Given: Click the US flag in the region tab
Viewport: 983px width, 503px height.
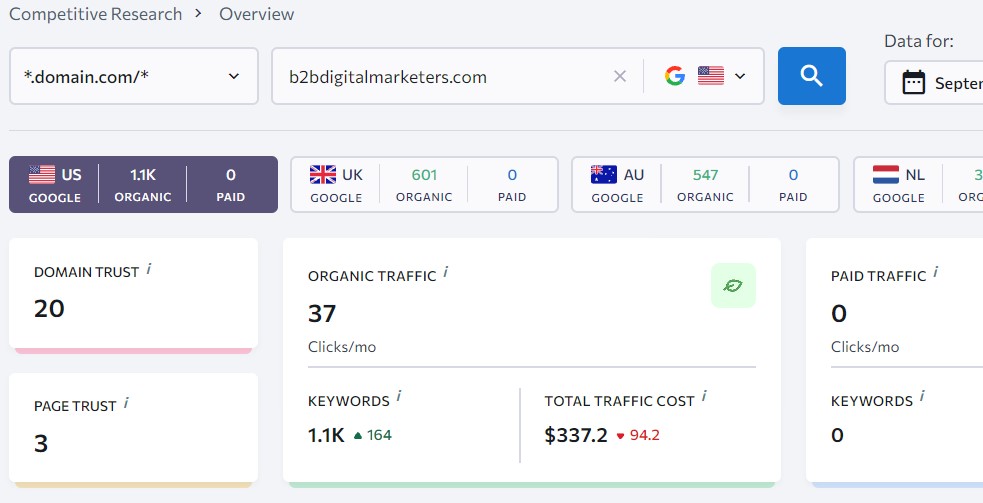Looking at the screenshot, I should 42,174.
